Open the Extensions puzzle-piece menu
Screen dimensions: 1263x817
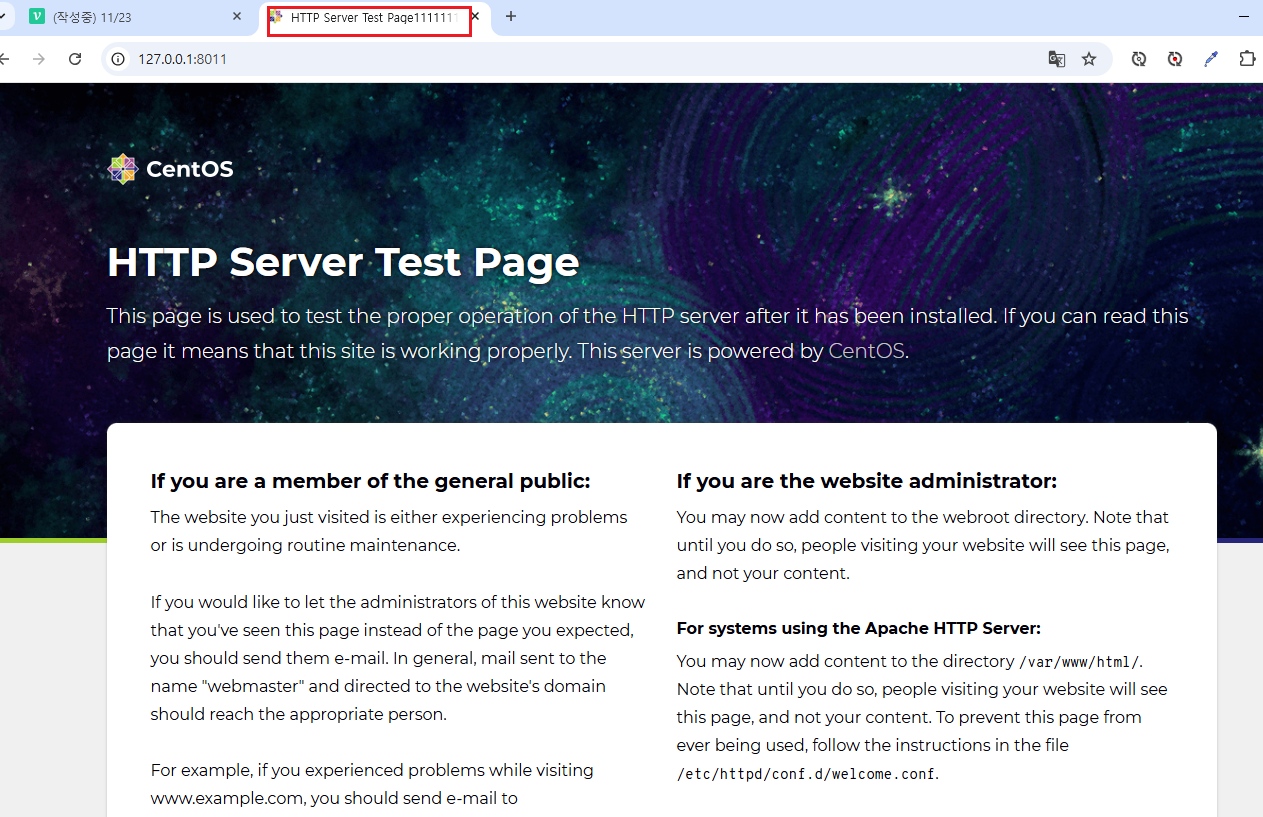pos(1247,59)
